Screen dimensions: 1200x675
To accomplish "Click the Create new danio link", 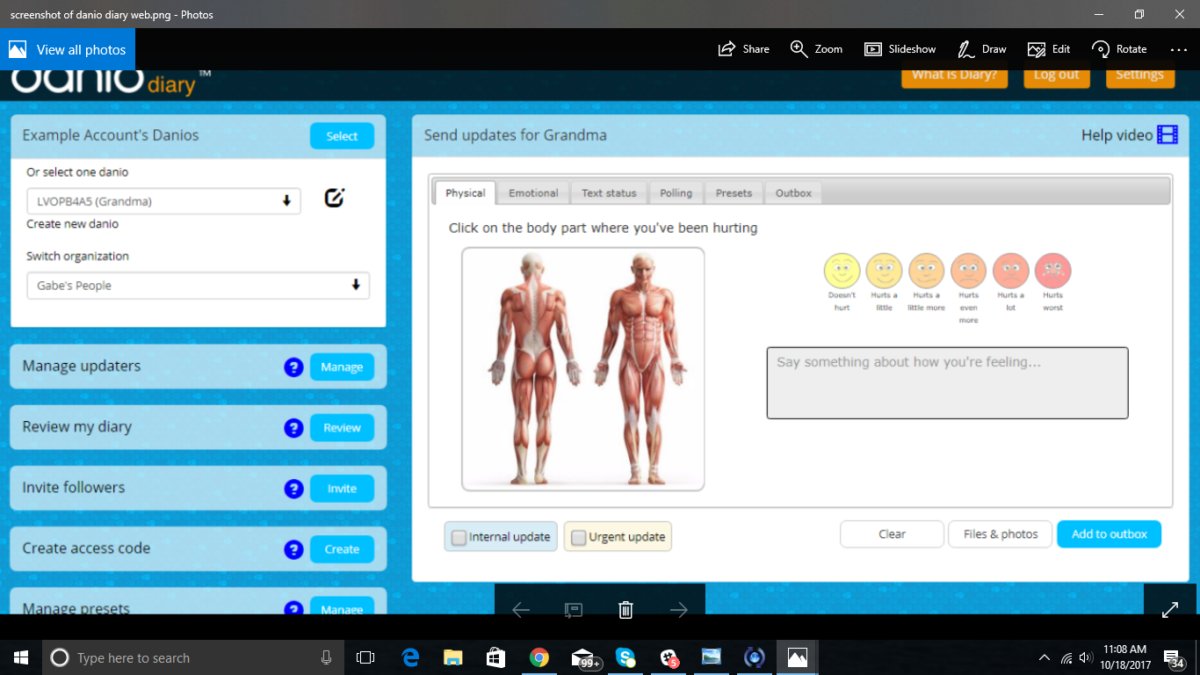I will coord(72,224).
